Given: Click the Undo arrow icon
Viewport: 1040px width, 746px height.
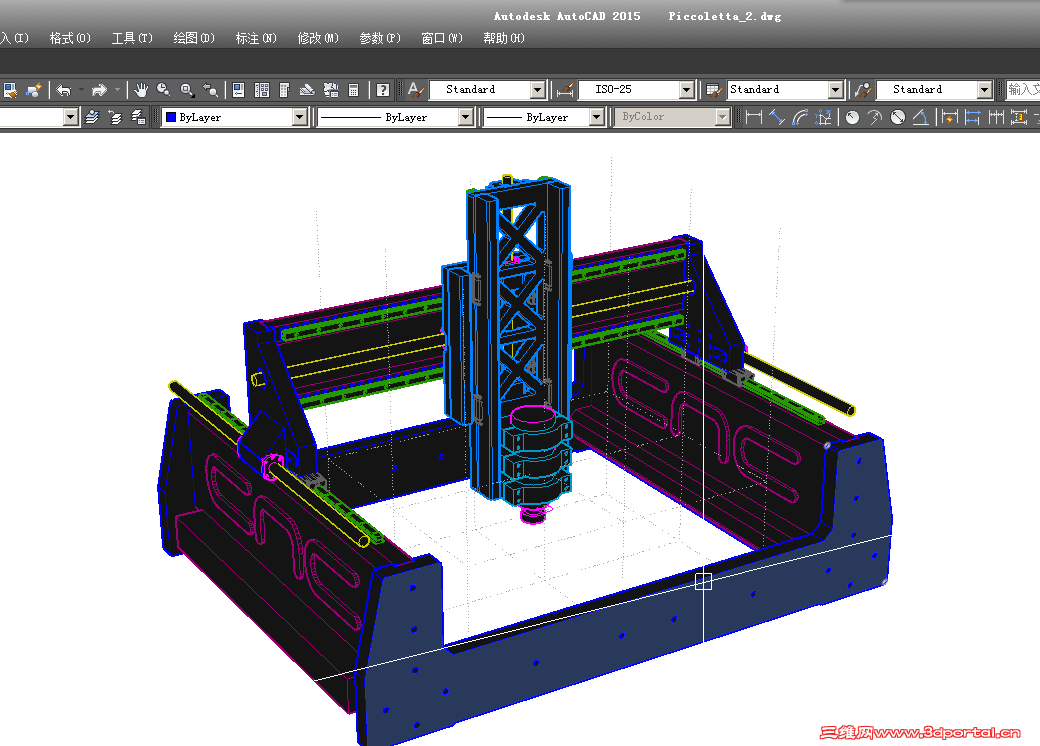Looking at the screenshot, I should [x=65, y=89].
